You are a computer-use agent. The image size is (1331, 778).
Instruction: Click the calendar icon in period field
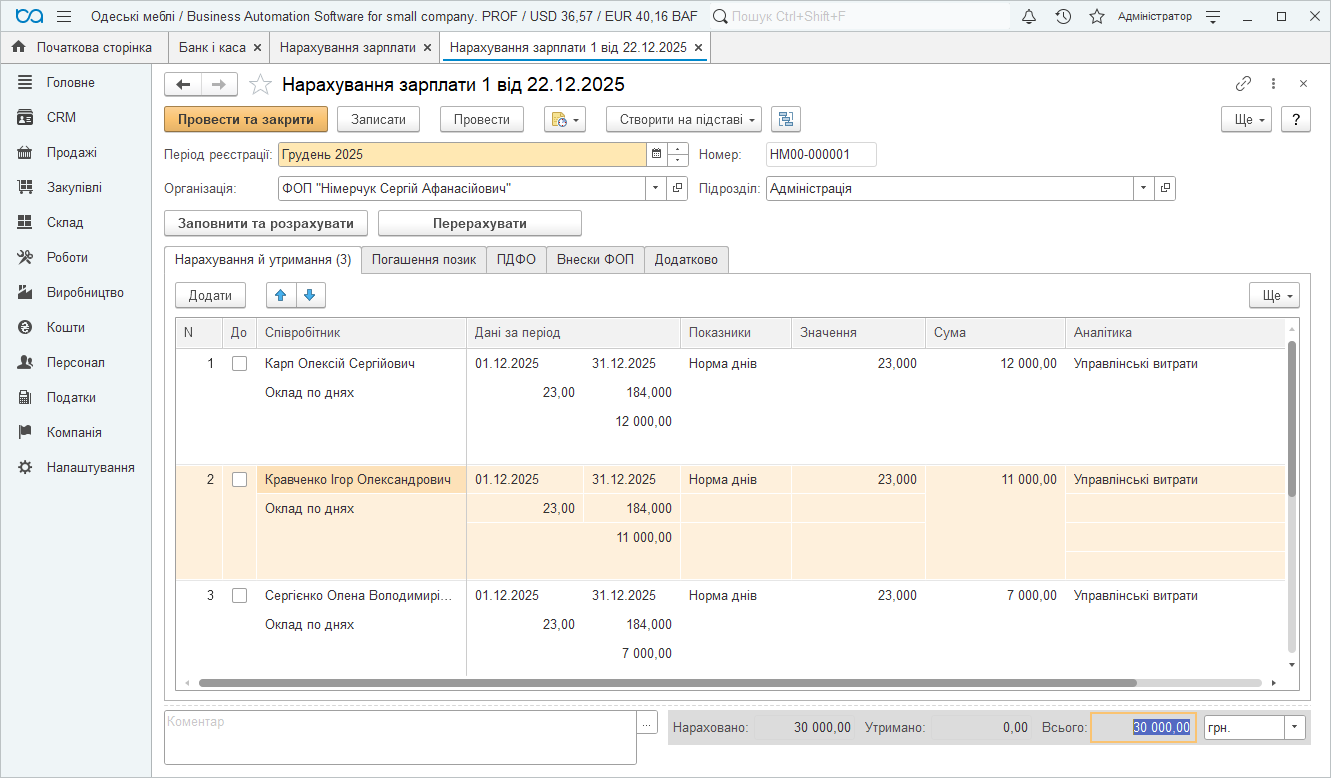tap(656, 154)
